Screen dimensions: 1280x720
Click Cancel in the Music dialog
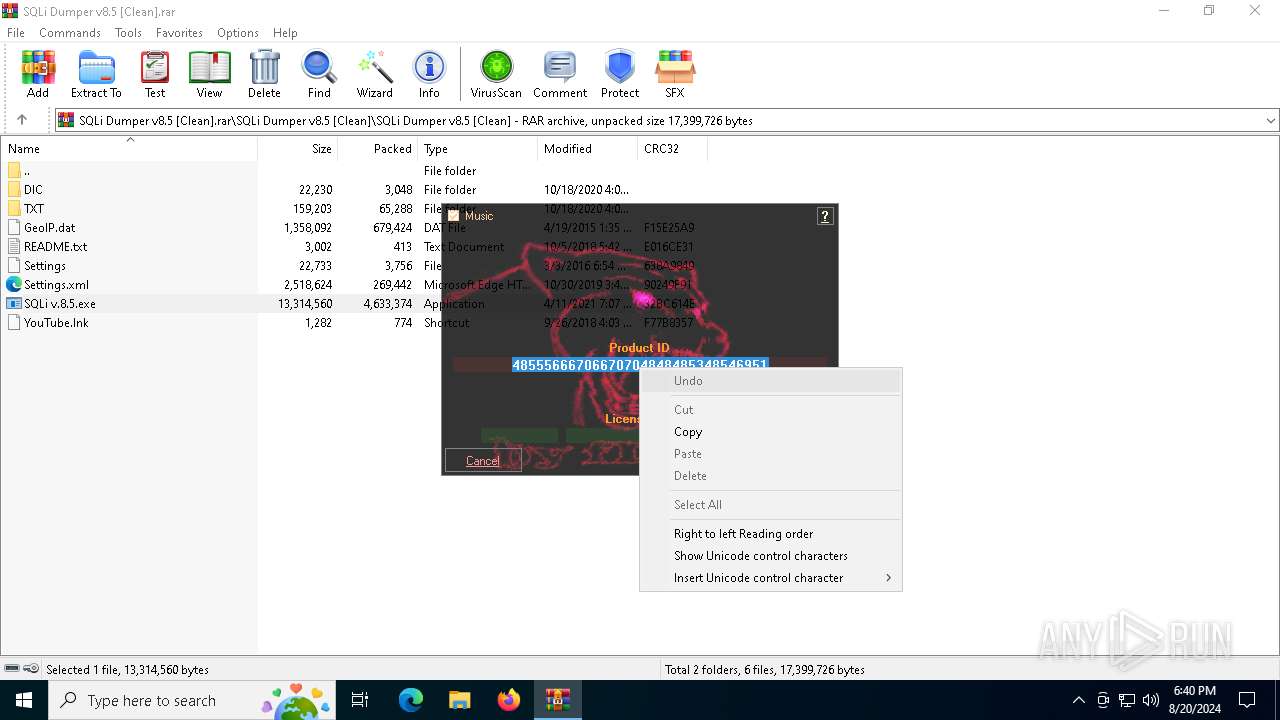tap(483, 461)
